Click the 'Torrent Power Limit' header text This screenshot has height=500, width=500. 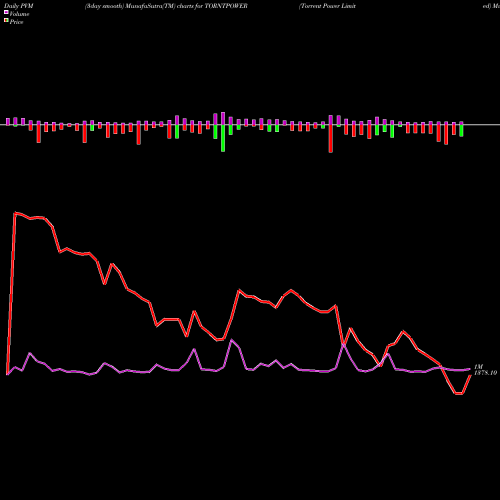pos(327,6)
